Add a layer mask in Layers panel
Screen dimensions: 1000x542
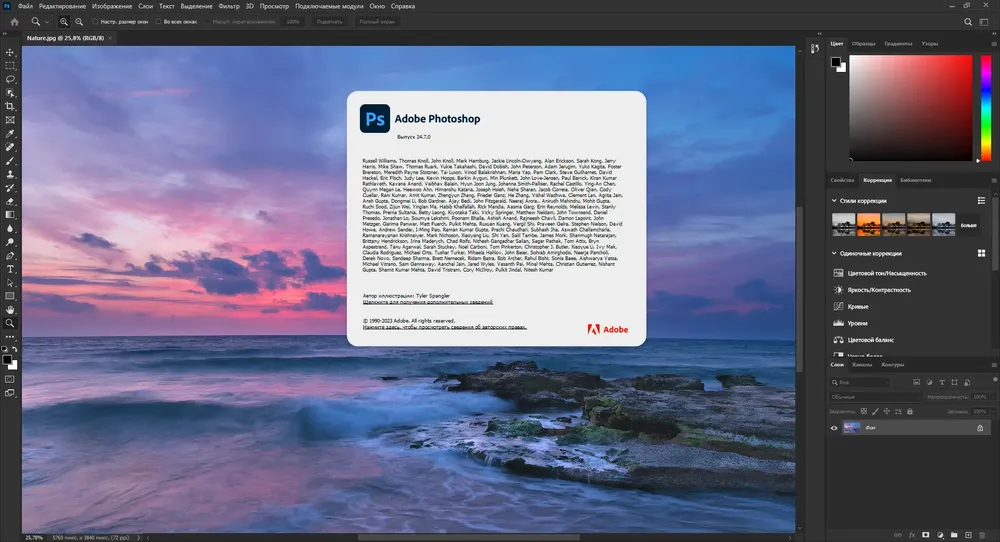[x=925, y=535]
